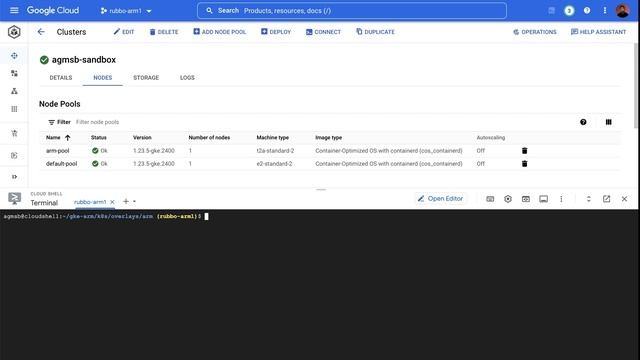Open the top bar three-dot settings menu
The width and height of the screenshot is (640, 360).
point(605,11)
